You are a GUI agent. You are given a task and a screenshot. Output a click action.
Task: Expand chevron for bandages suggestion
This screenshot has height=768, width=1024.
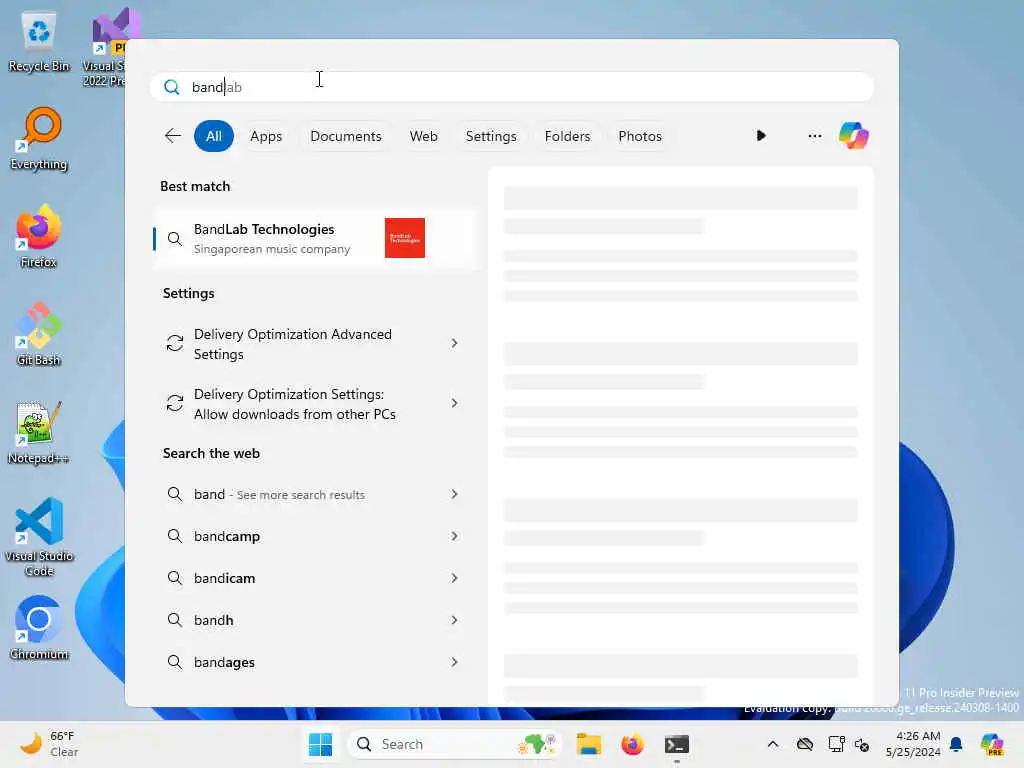click(x=455, y=662)
